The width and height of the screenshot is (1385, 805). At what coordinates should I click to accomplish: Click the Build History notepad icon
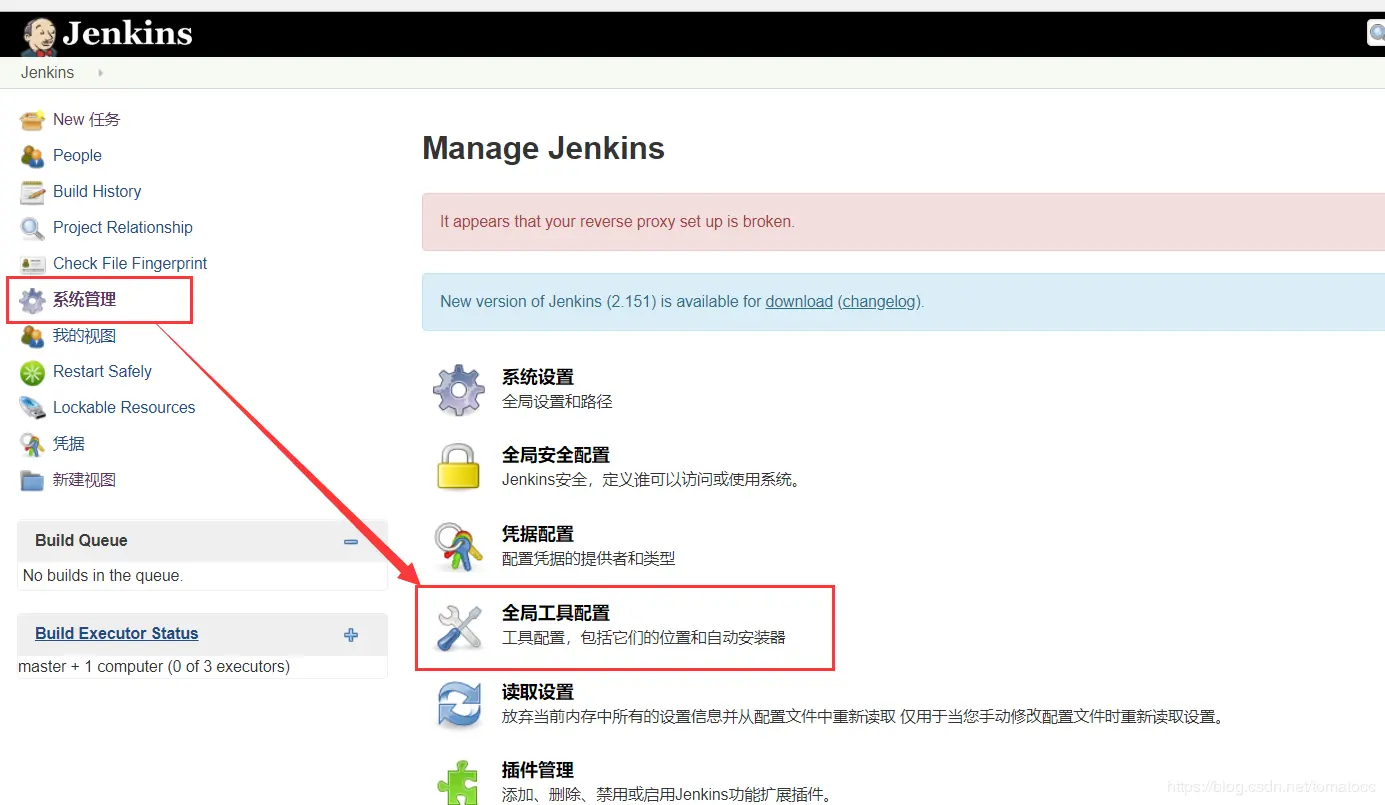33,192
